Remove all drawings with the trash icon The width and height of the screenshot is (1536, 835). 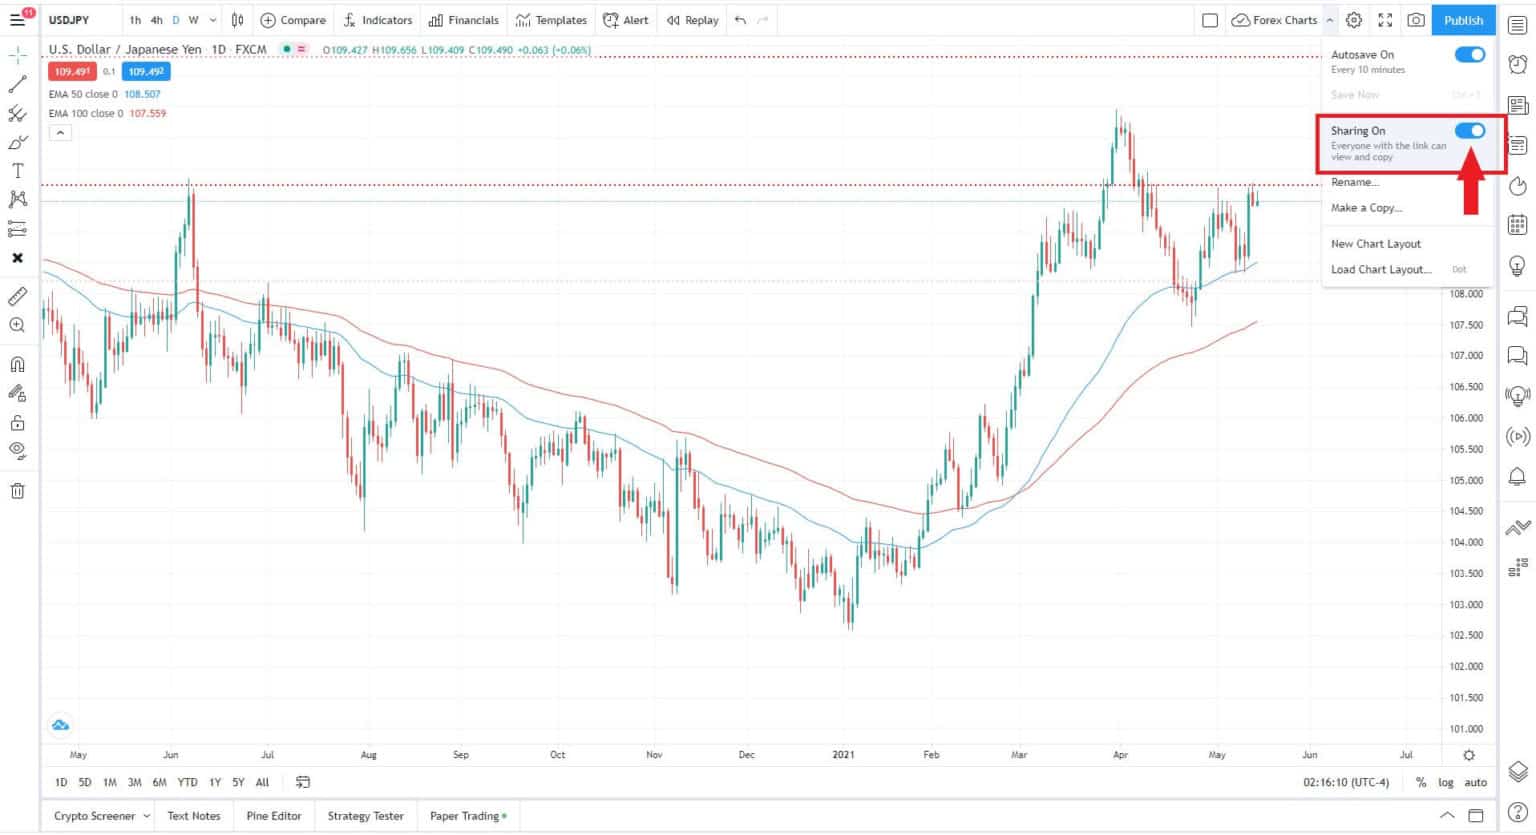(x=16, y=490)
